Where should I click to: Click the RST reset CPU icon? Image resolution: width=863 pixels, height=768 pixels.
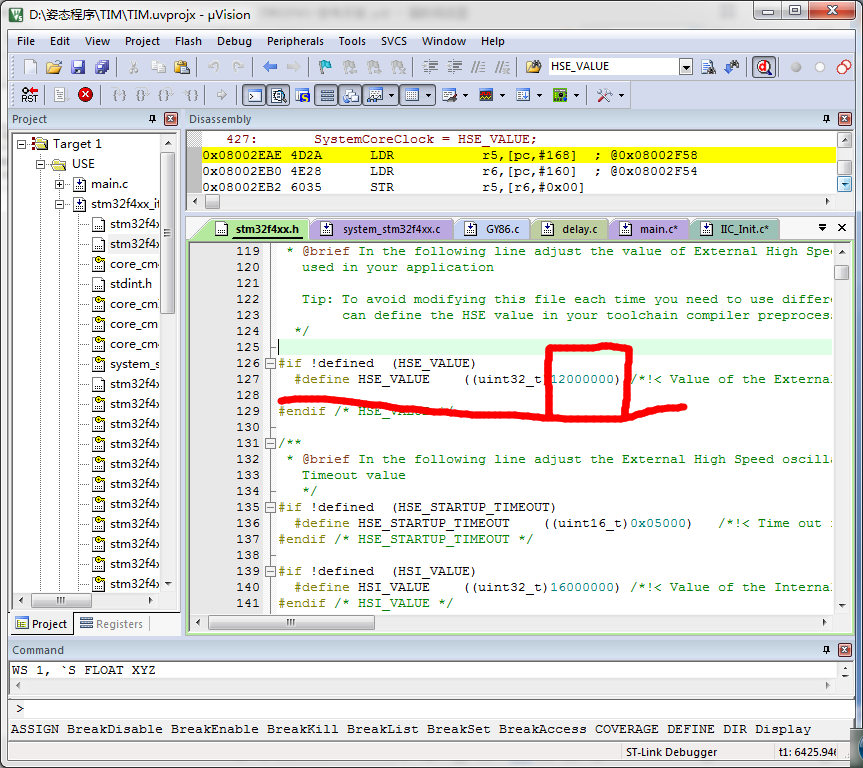click(29, 95)
